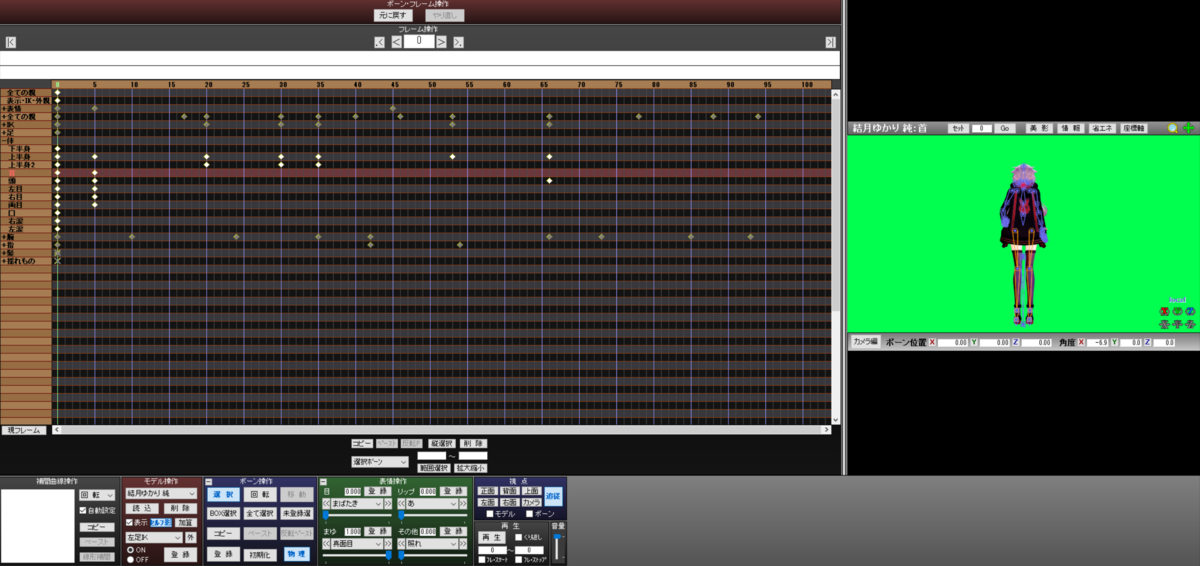
Task: Click the 登録 button beside the IK radio buttons
Action: pyautogui.click(x=180, y=554)
